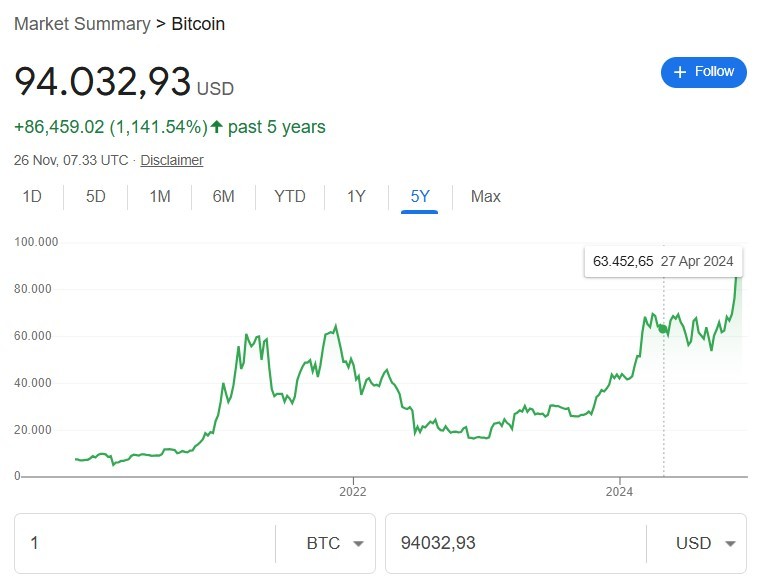The height and width of the screenshot is (587, 771).
Task: Select the 1M chart range
Action: pos(160,197)
